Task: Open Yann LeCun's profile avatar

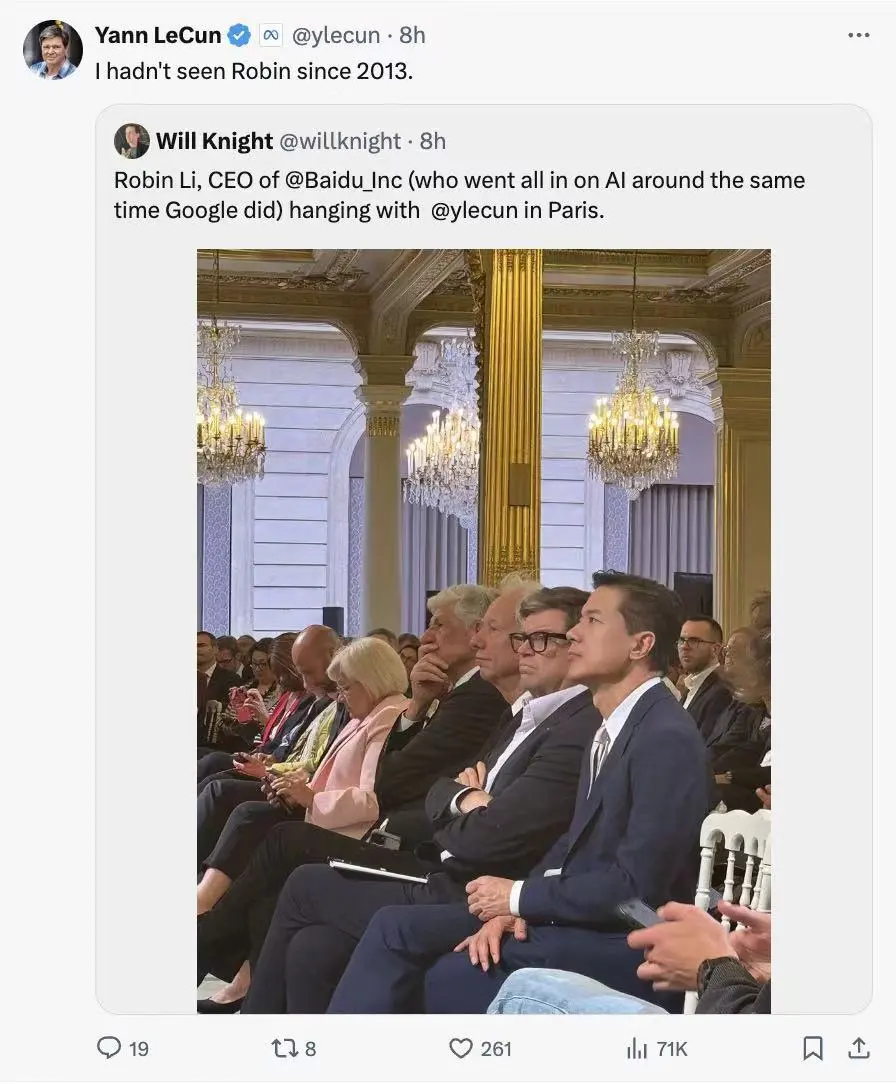Action: tap(53, 50)
